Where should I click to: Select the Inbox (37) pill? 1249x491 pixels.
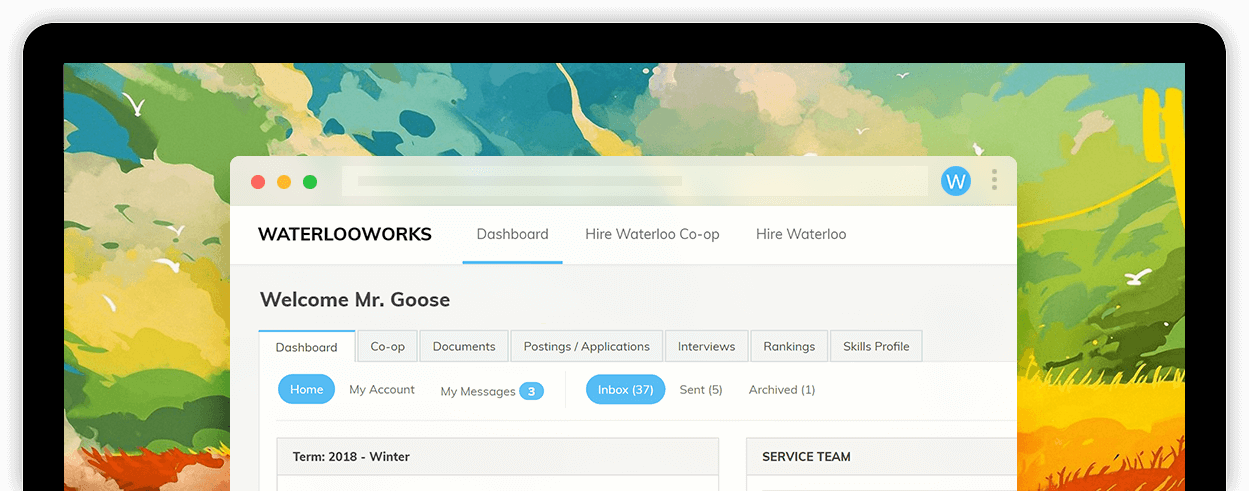pyautogui.click(x=625, y=389)
